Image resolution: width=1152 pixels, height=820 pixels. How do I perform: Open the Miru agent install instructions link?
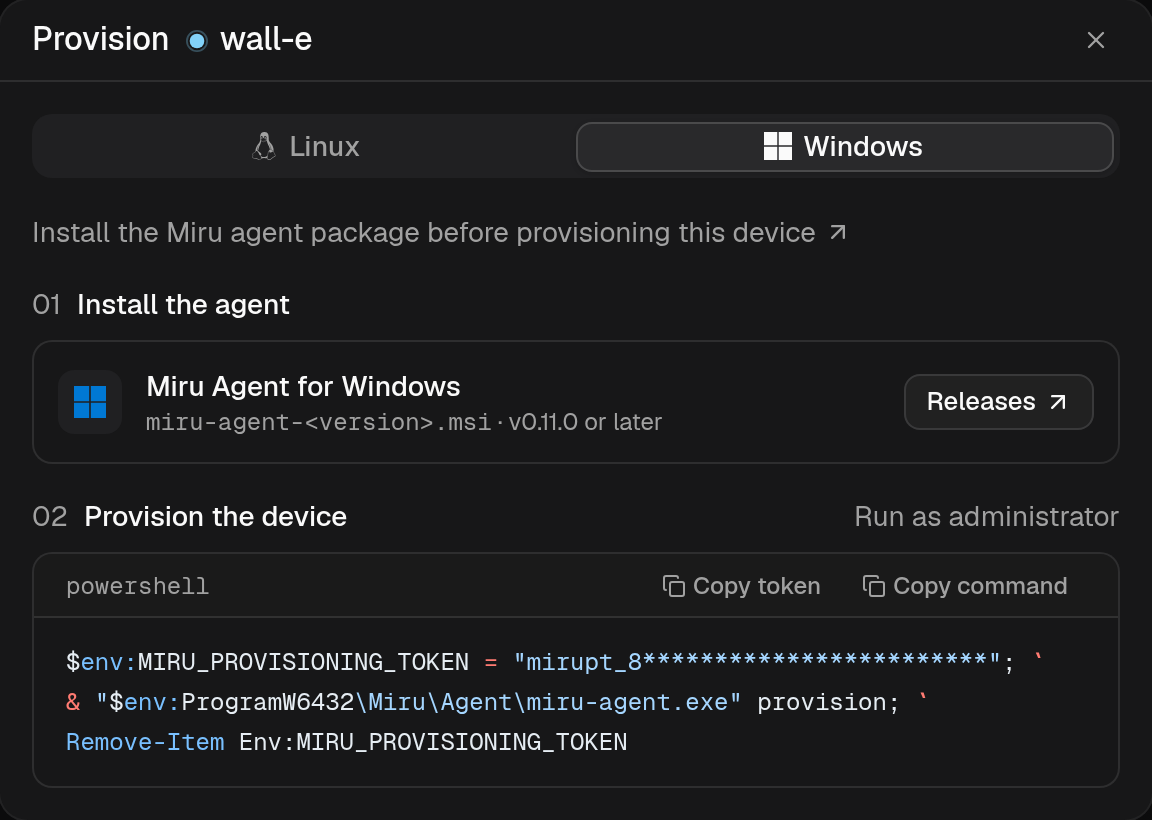click(439, 233)
